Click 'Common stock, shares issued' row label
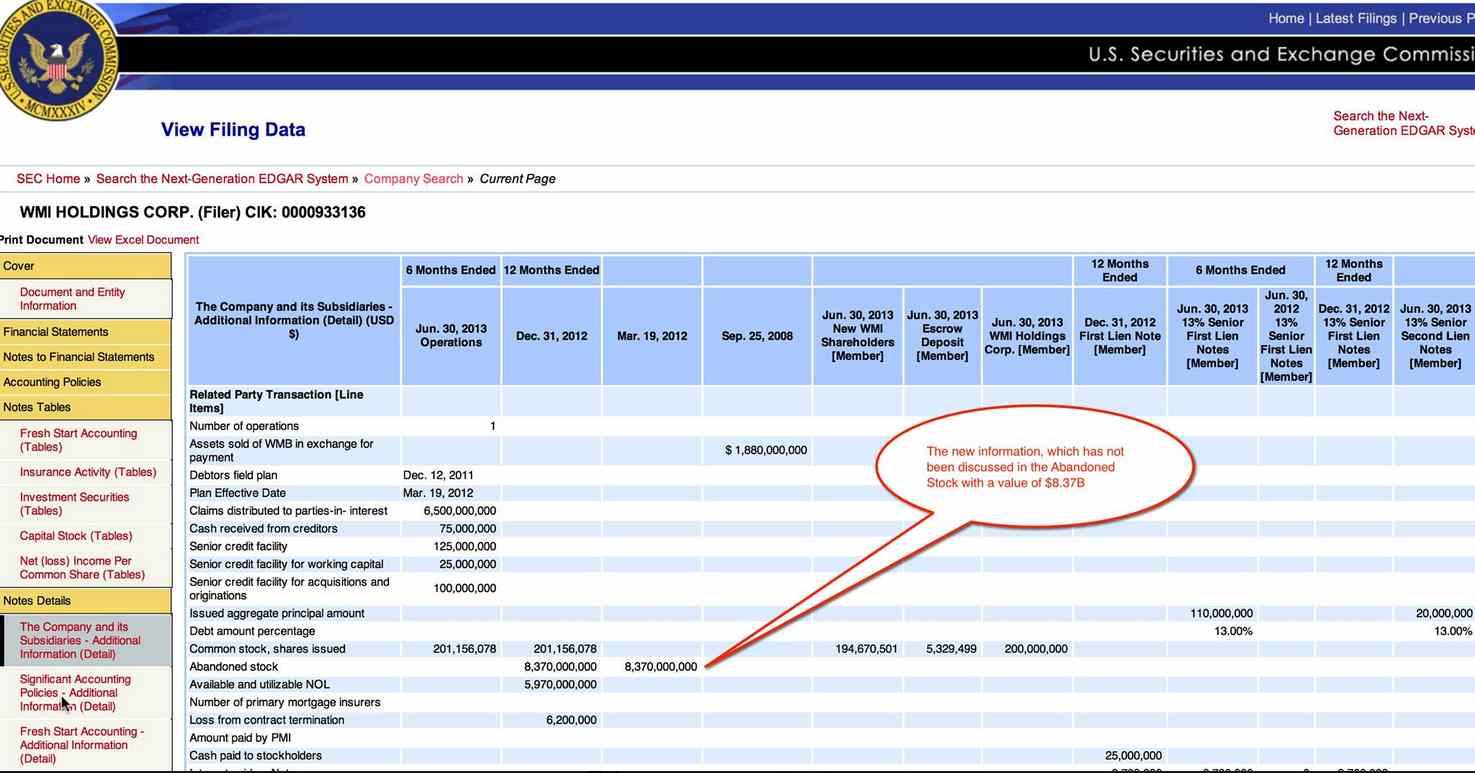The height and width of the screenshot is (773, 1475). pyautogui.click(x=268, y=649)
